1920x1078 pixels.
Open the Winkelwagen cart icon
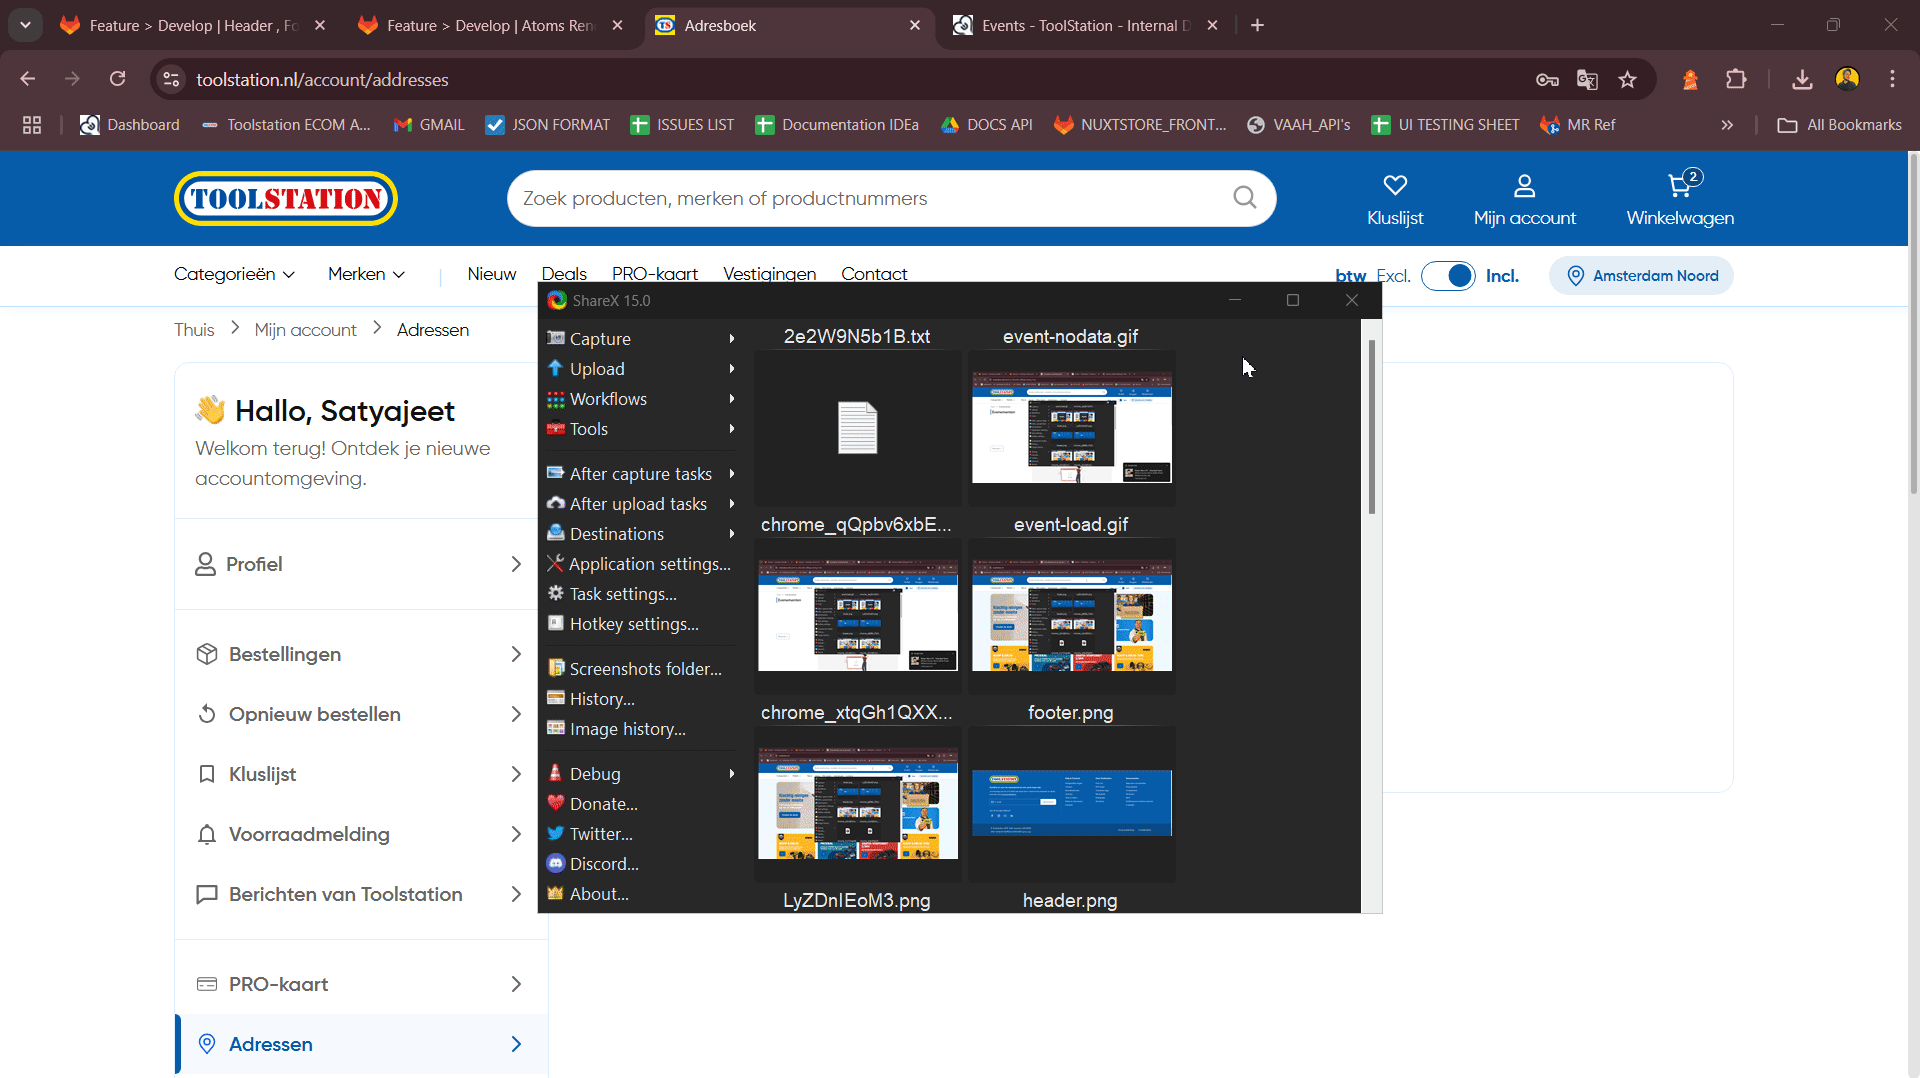[1679, 186]
